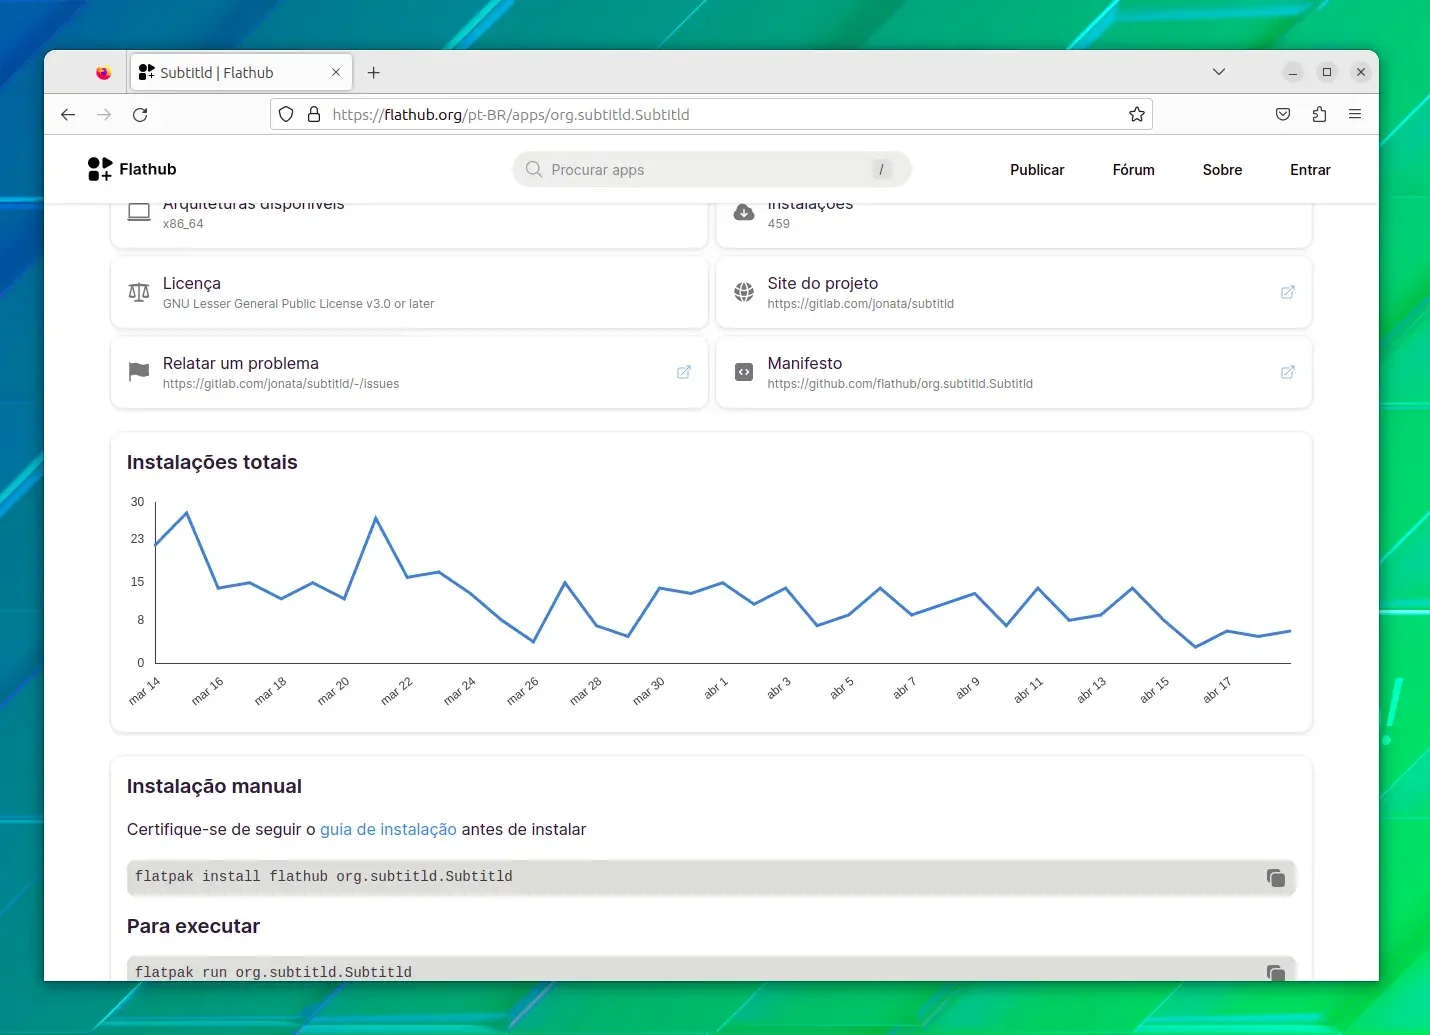Click the gitlab.com/jonata/subtitld URL text

[861, 304]
